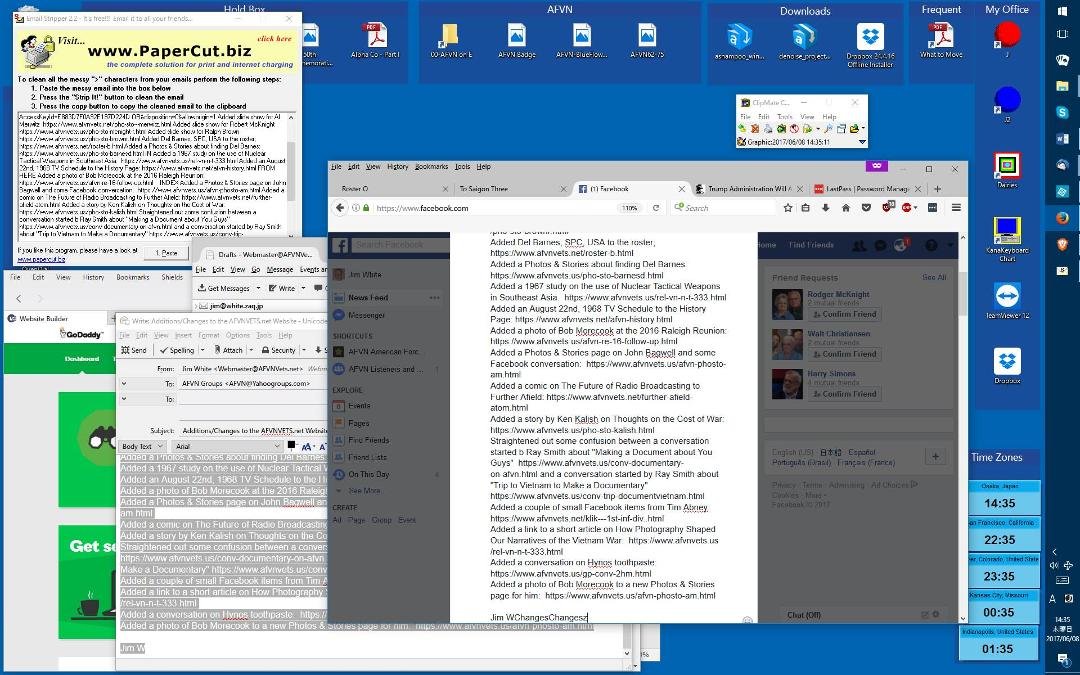Click the Subject field in compose window
1080x675 pixels.
tap(253, 430)
